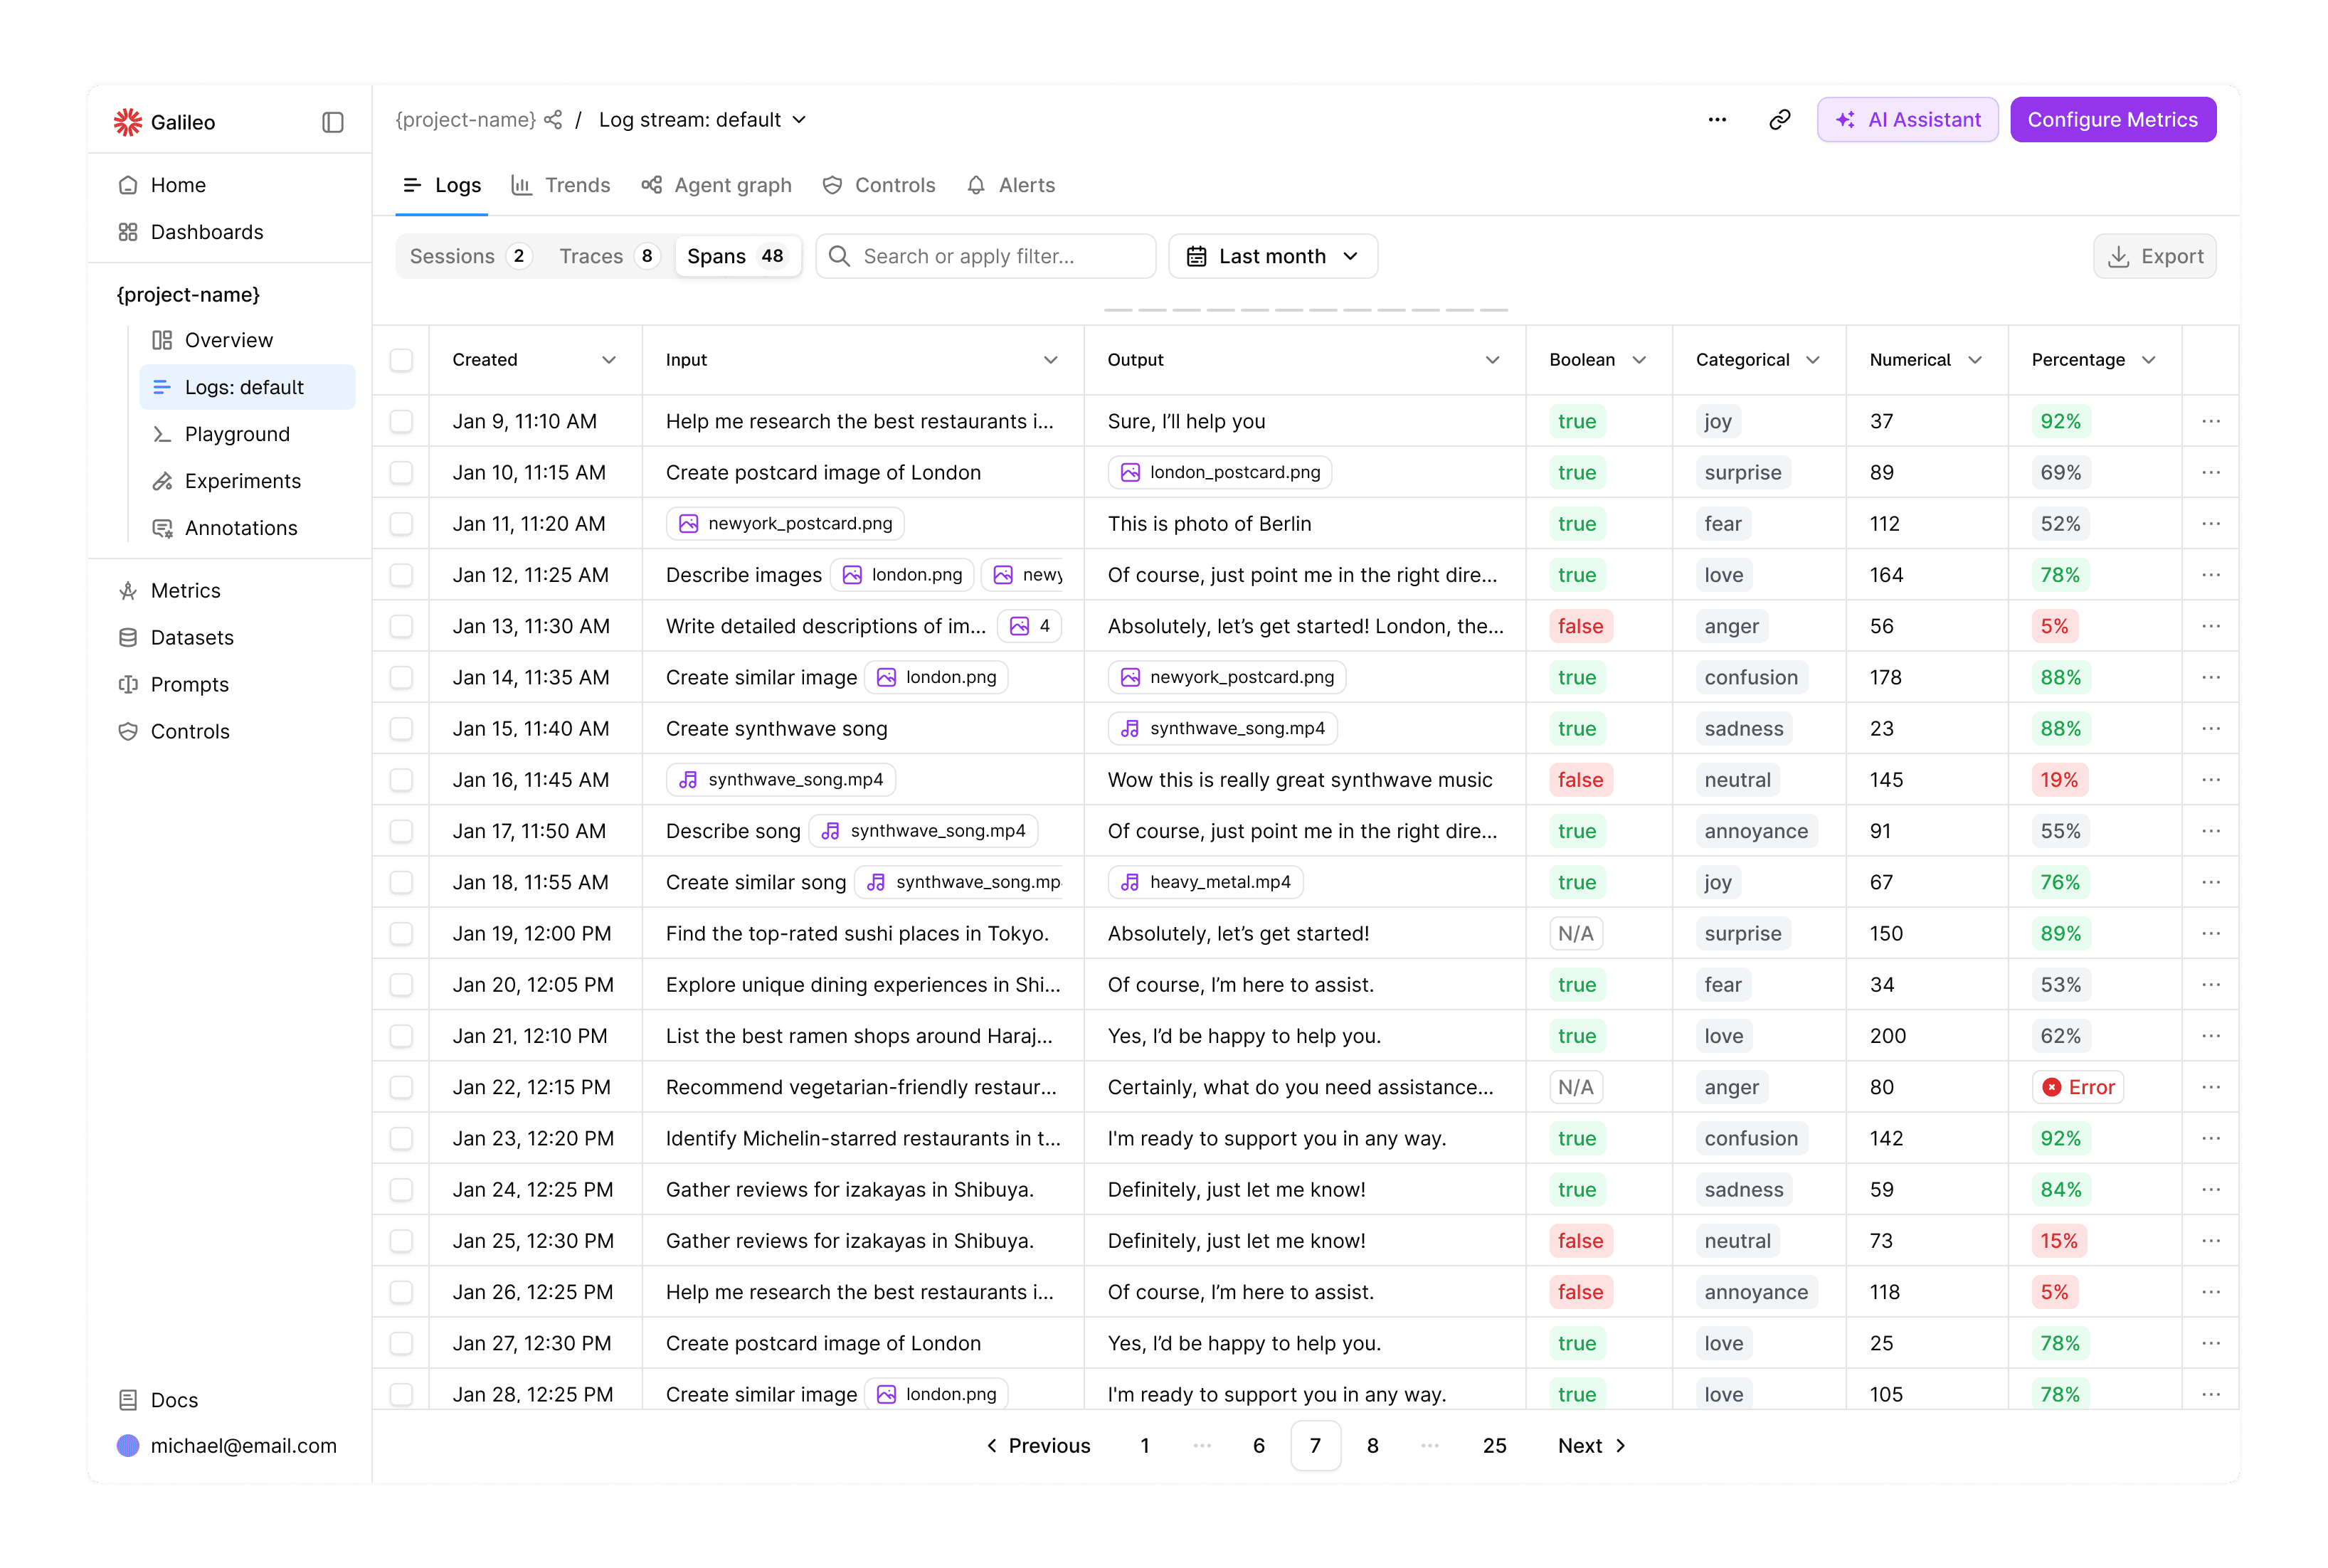Select the Traces view tab
The height and width of the screenshot is (1568, 2328).
click(606, 256)
